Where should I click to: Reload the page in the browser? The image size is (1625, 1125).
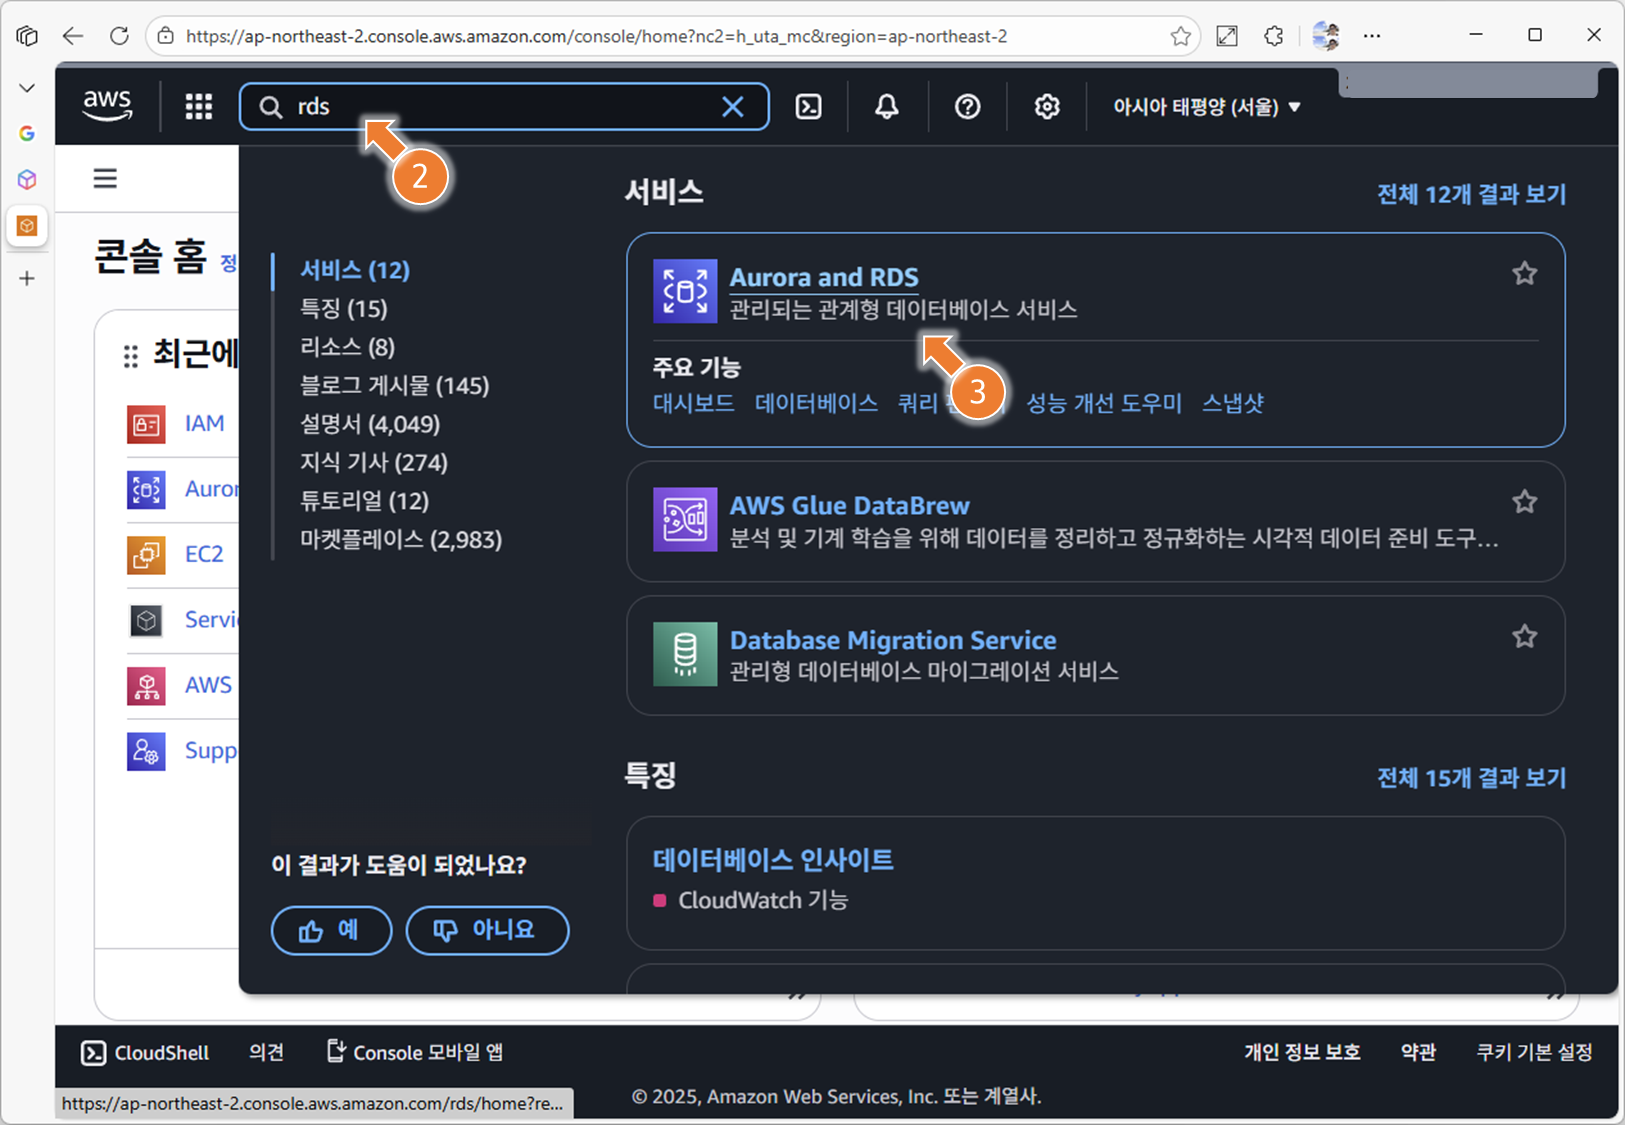(x=119, y=36)
